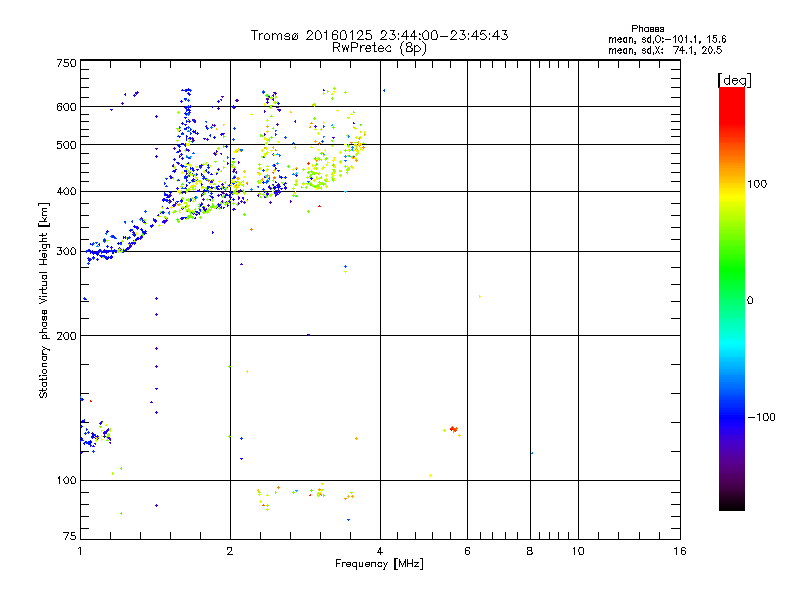Click the '[deg]' colorbar unit label
This screenshot has width=800, height=600.
tap(734, 80)
